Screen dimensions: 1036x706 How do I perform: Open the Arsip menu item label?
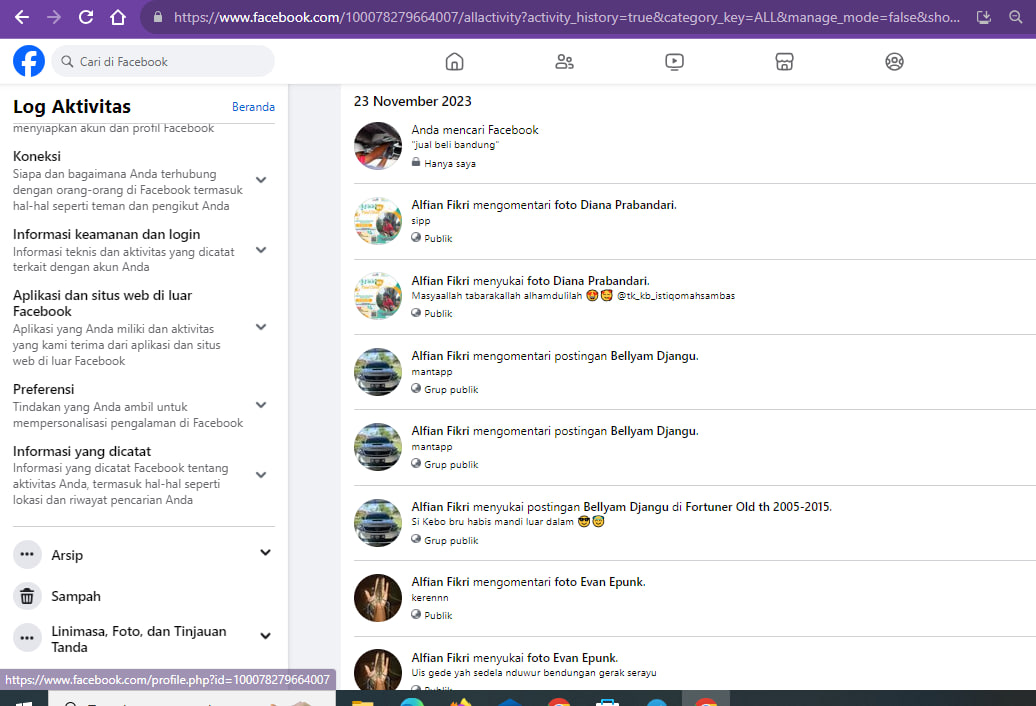(x=67, y=555)
